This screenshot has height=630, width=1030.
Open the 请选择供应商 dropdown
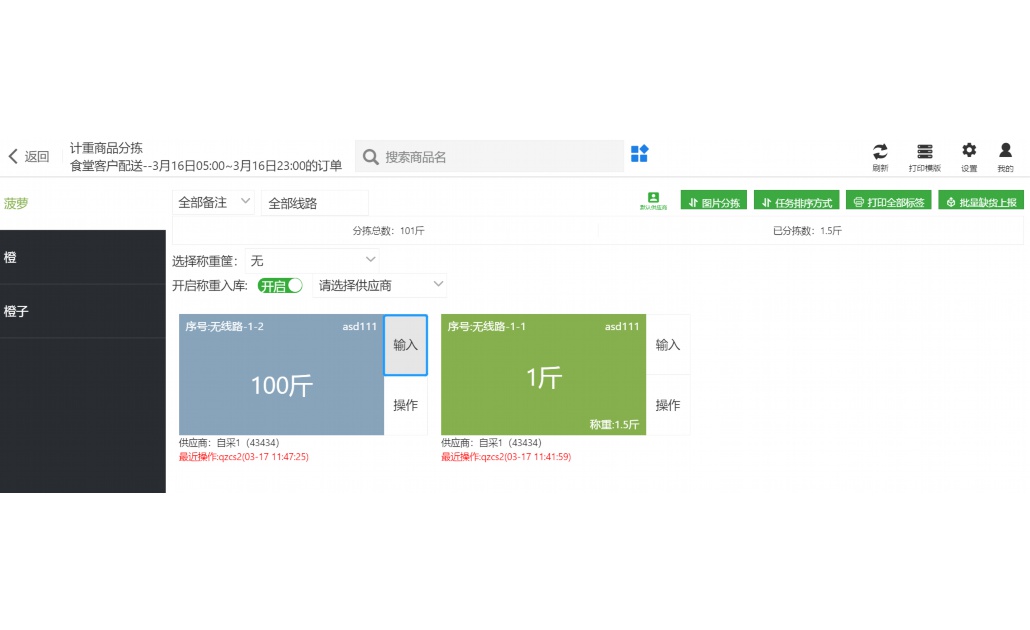click(380, 286)
